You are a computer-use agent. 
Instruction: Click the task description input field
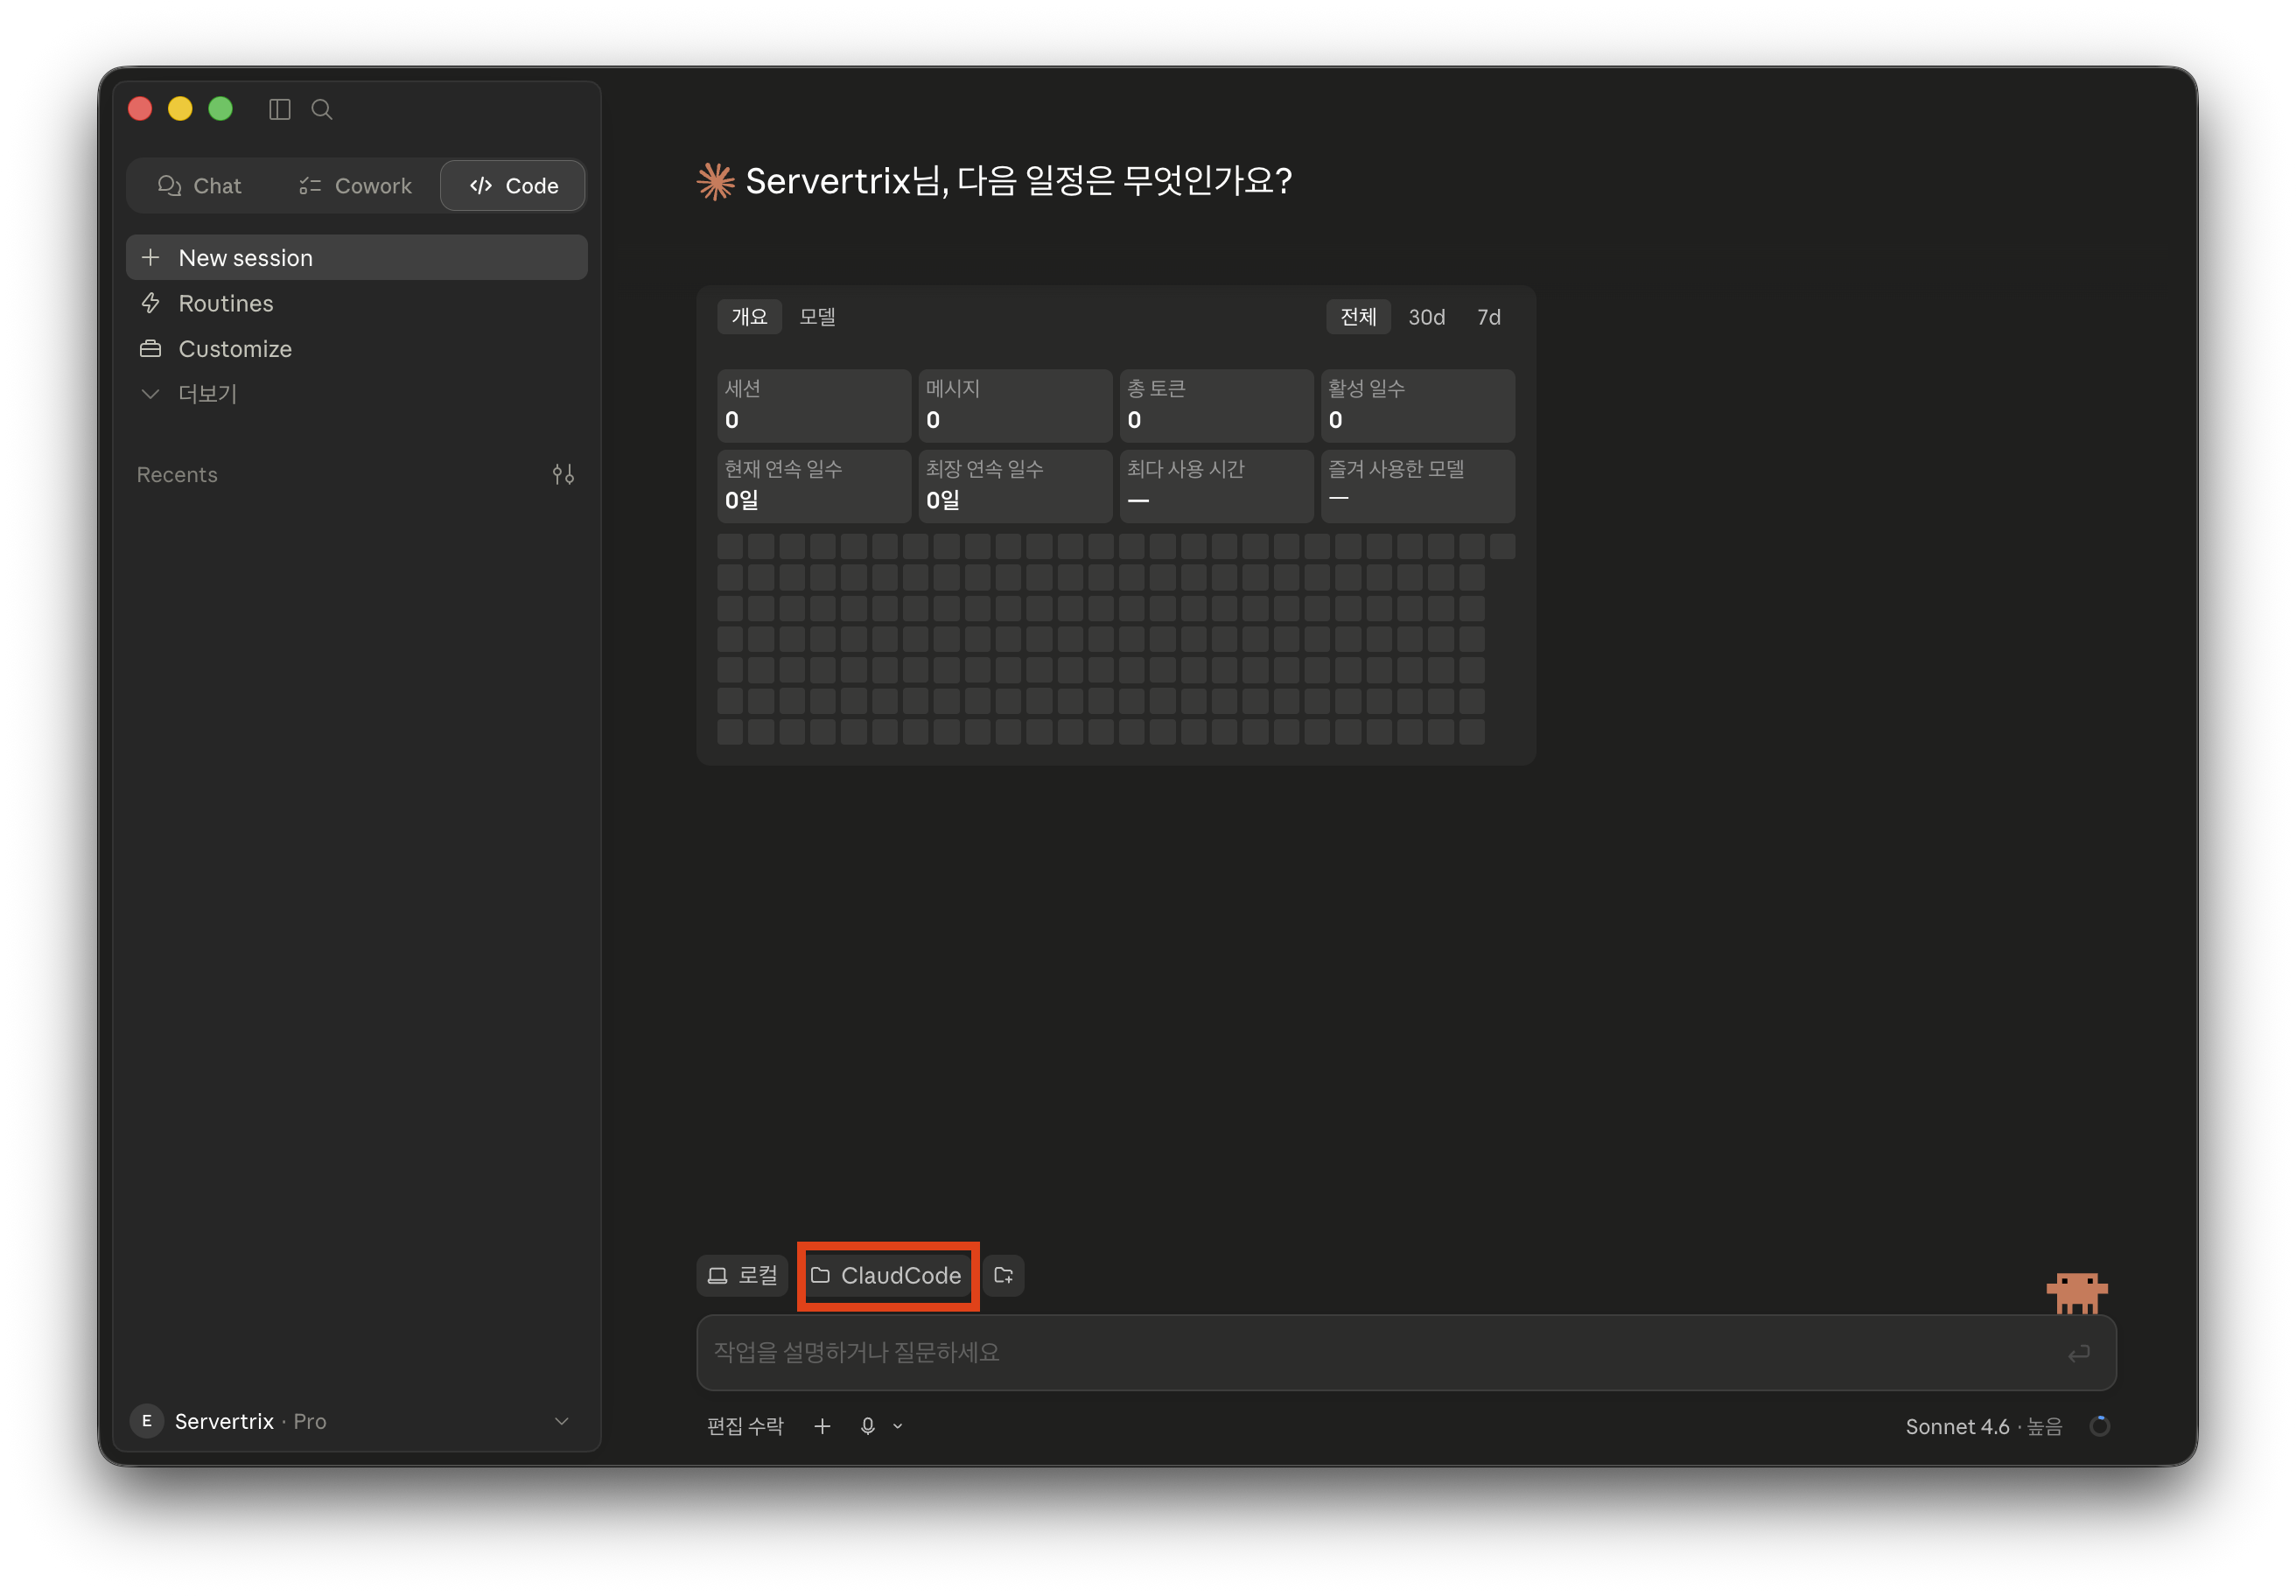point(1406,1353)
